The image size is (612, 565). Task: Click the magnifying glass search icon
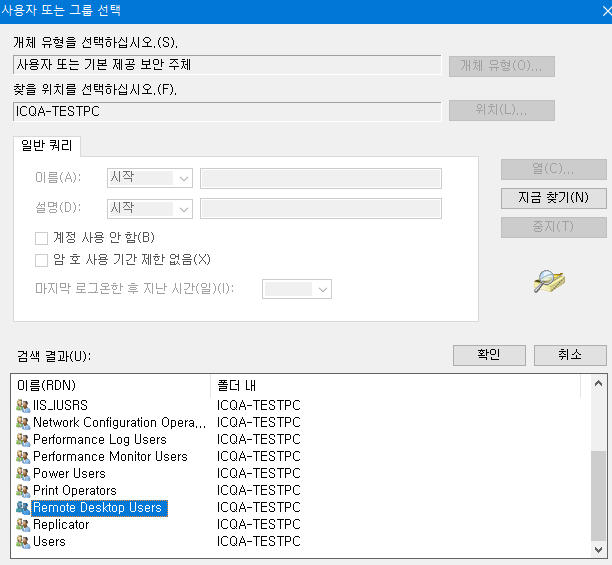point(549,281)
